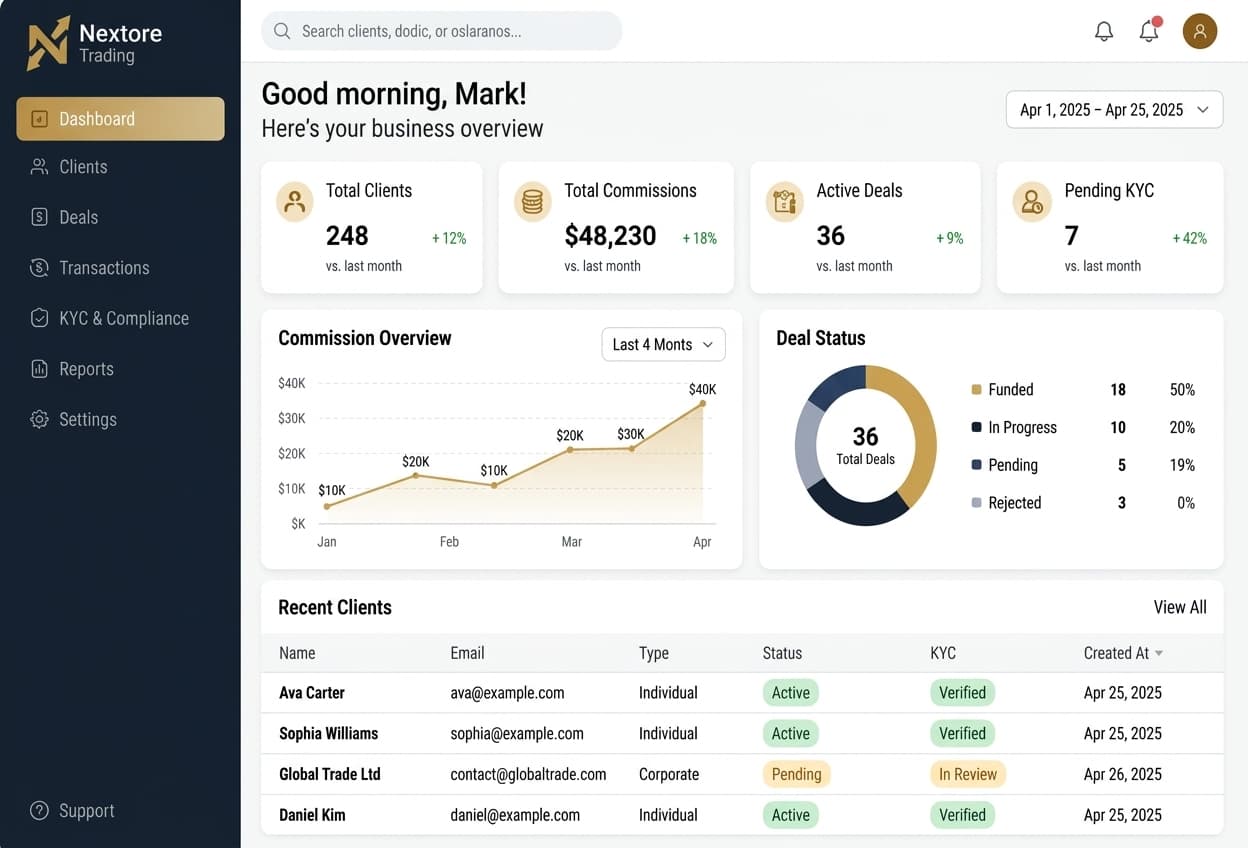
Task: Click the Clients people icon in sidebar
Action: 40,167
